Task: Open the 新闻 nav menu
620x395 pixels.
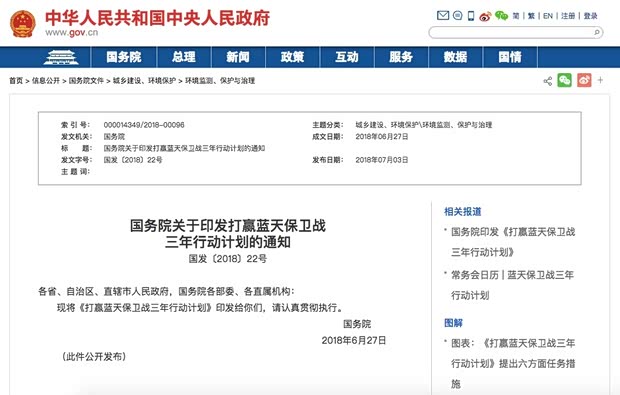Action: tap(238, 57)
